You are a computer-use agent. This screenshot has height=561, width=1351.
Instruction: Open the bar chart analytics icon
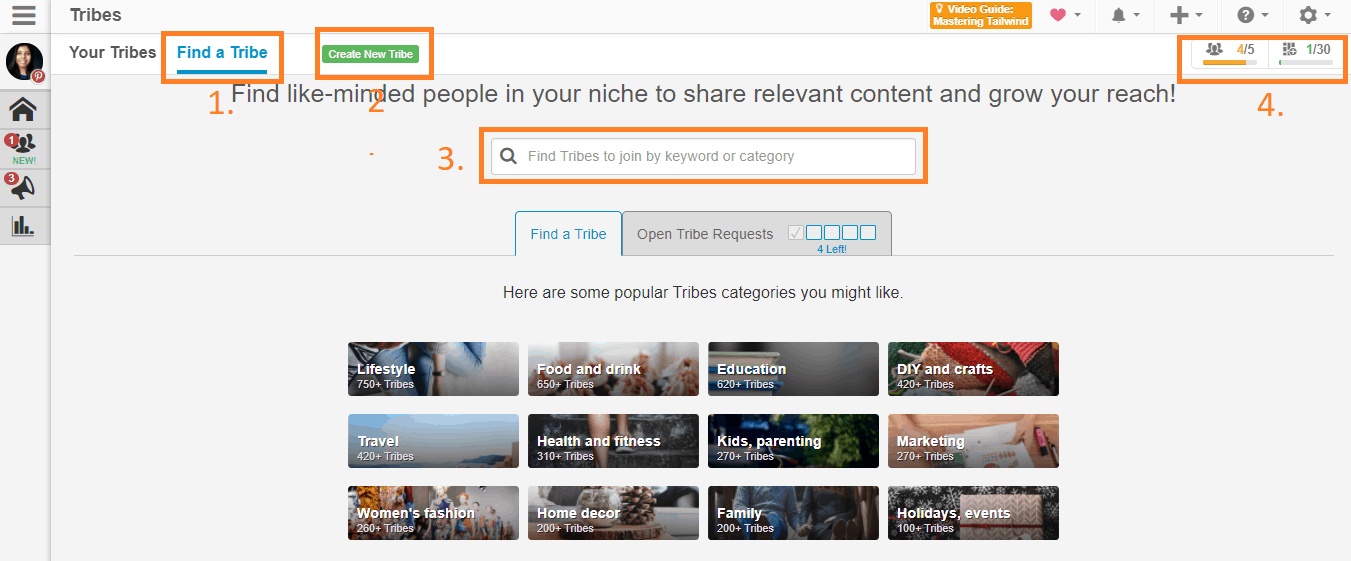[24, 226]
